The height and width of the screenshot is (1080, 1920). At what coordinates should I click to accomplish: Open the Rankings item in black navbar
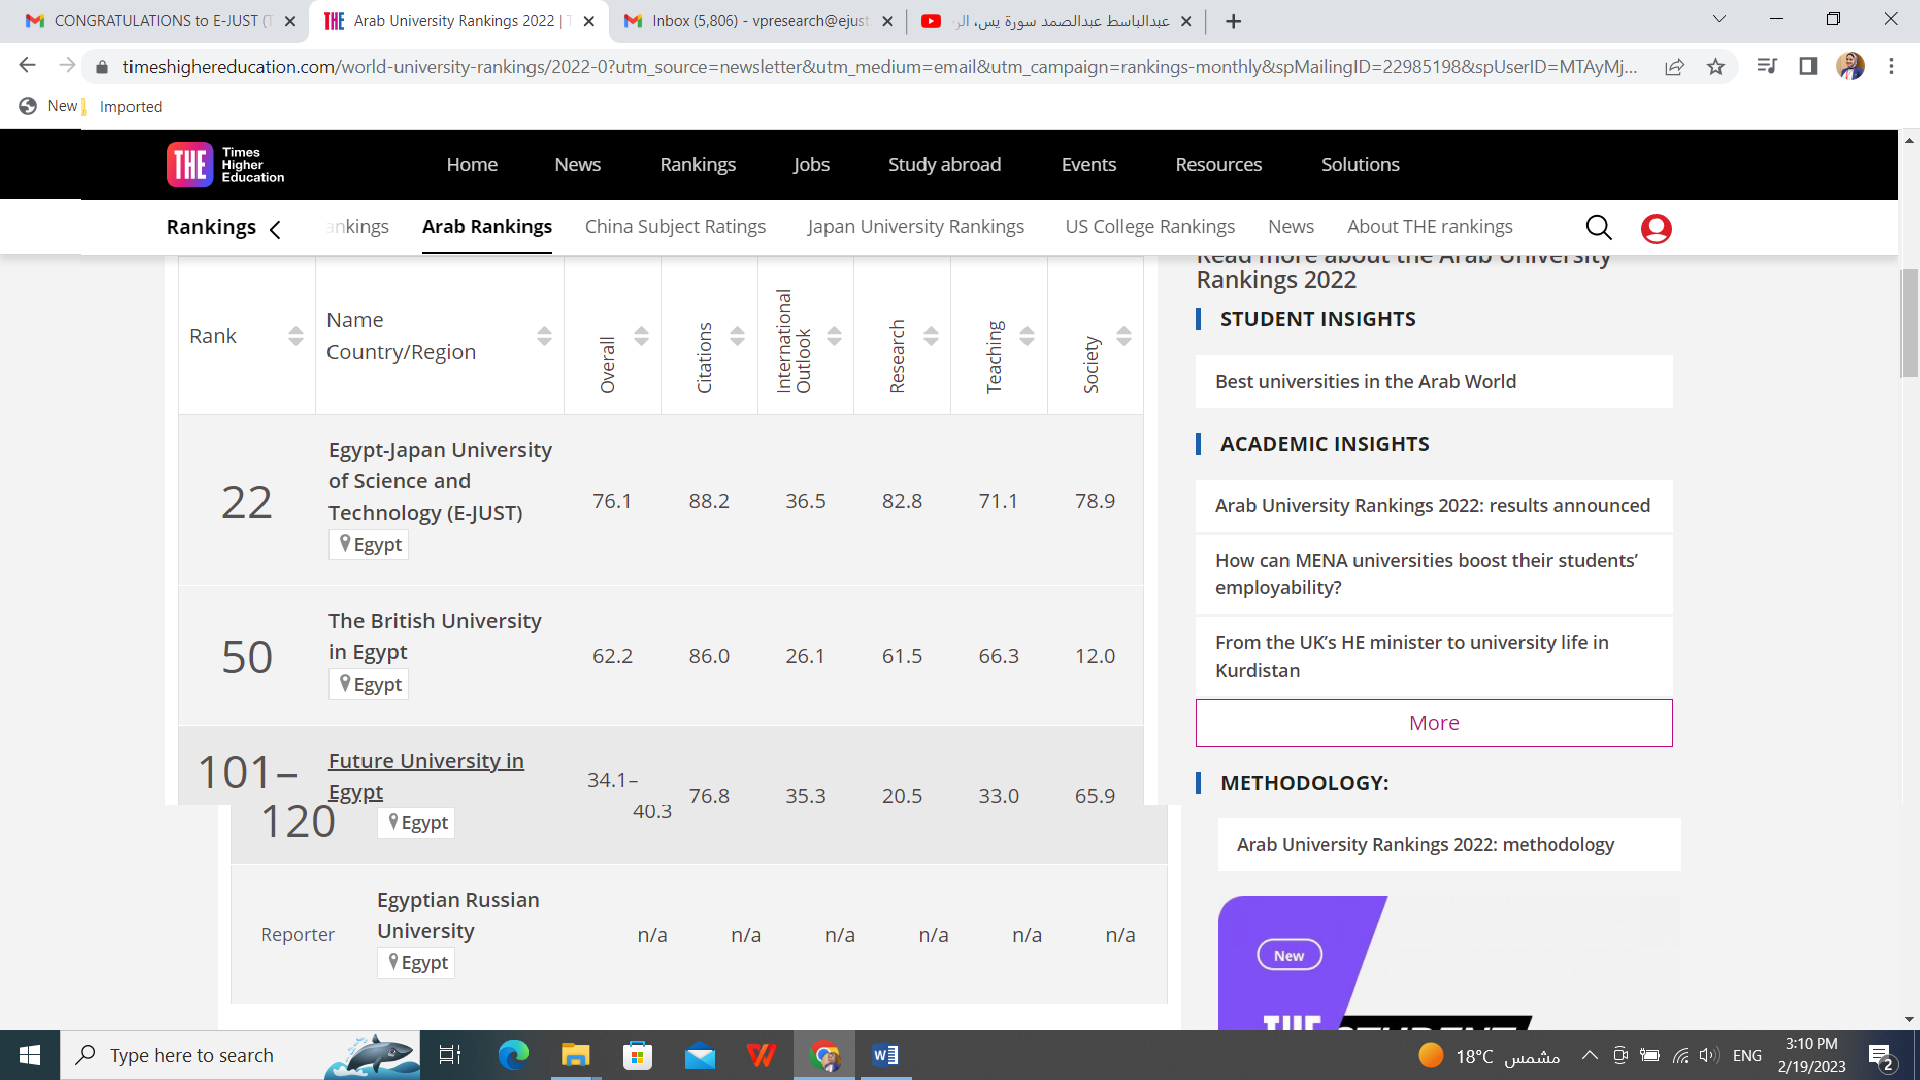coord(698,165)
